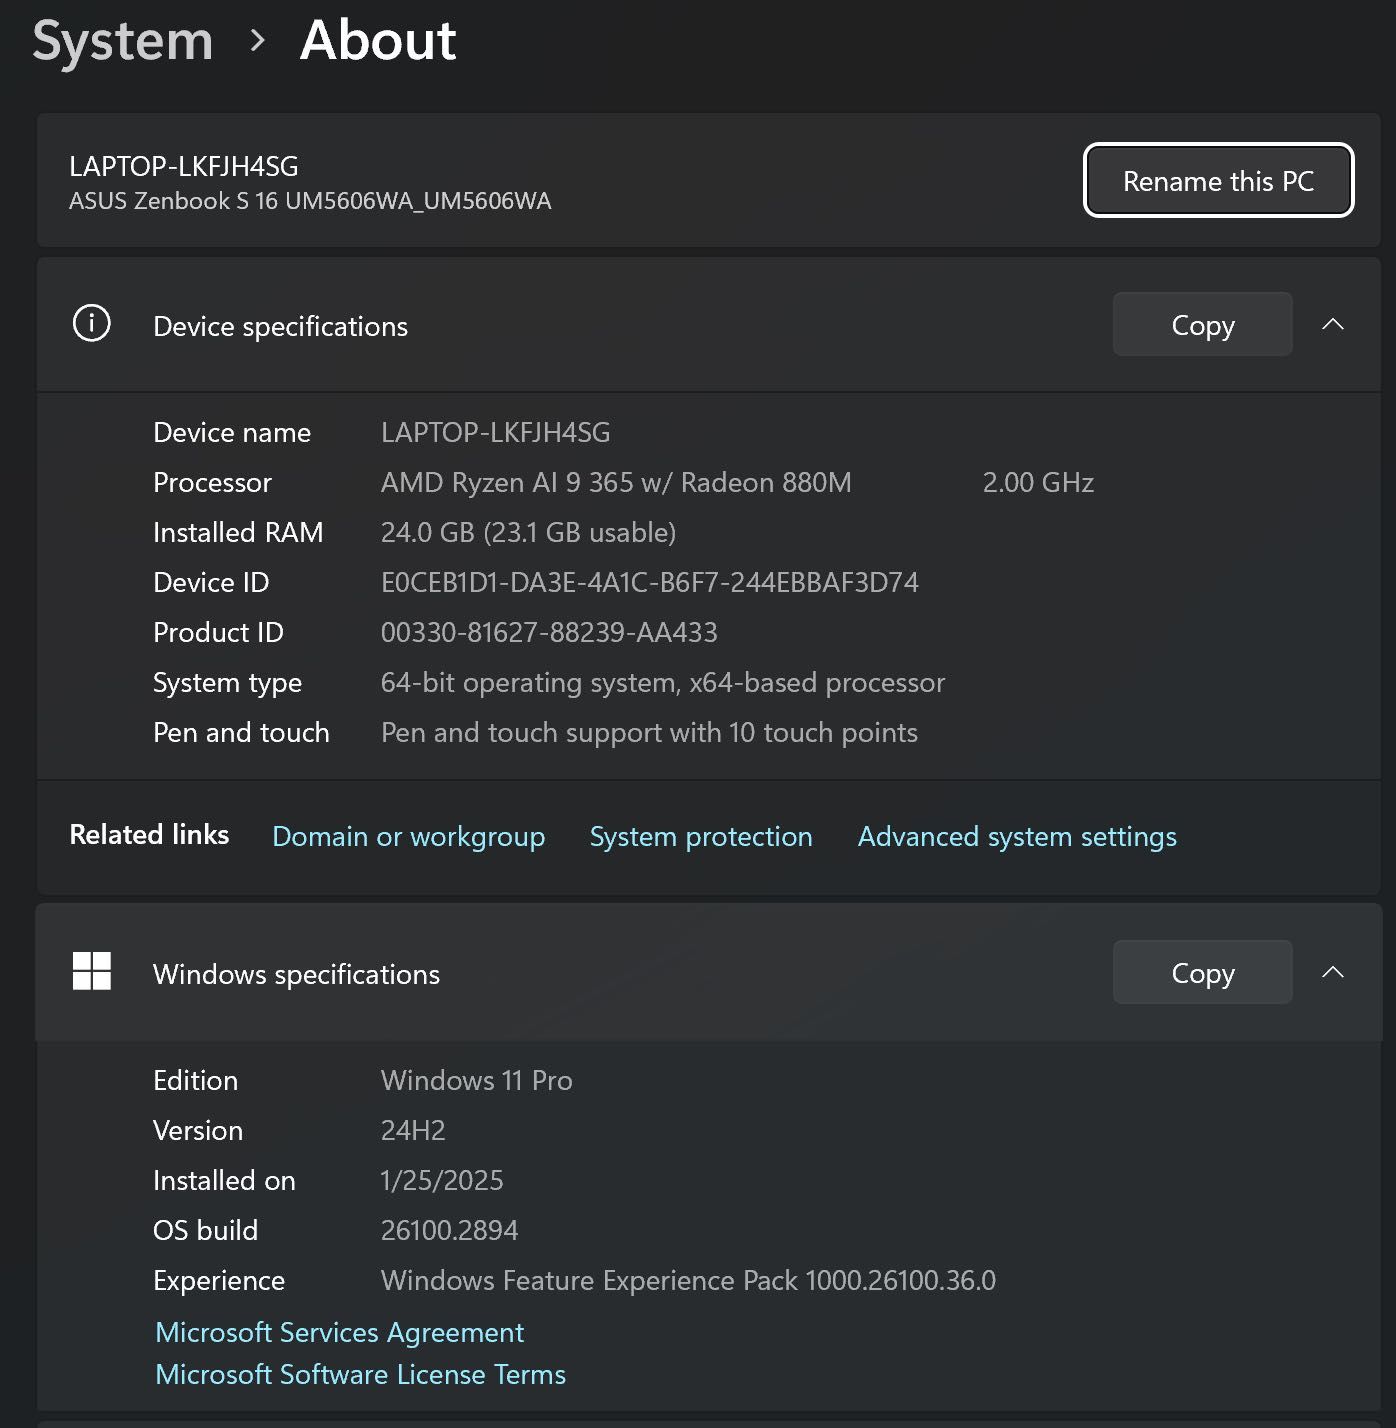Select the Device name value LAPTOP-LKFJH4SG
The image size is (1396, 1428).
coord(495,432)
